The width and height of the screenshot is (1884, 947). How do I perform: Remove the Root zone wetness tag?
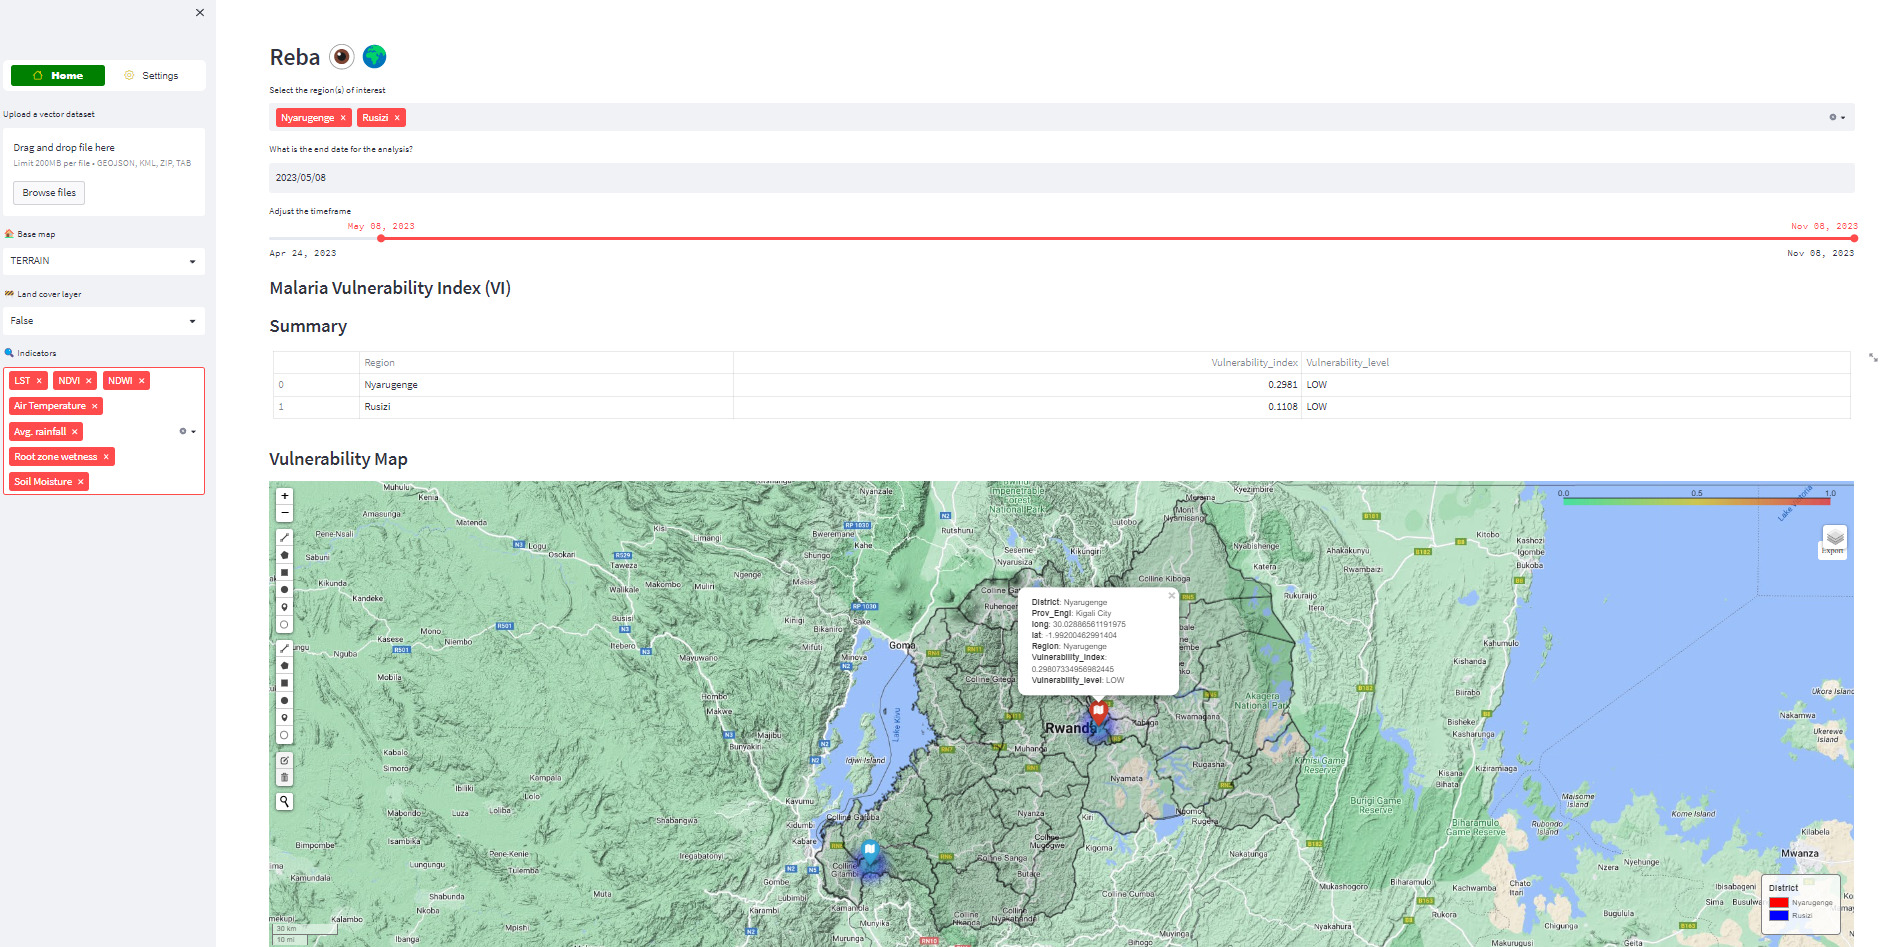pyautogui.click(x=106, y=457)
